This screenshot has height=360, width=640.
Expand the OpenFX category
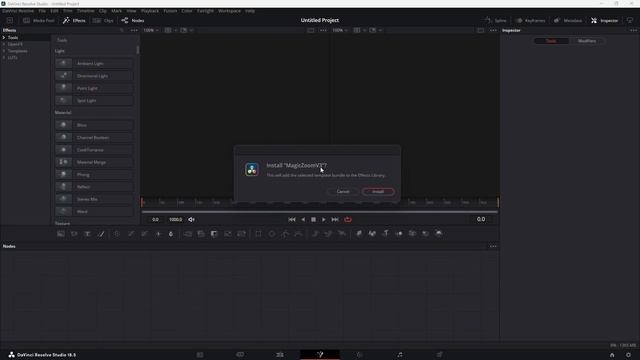click(4, 44)
